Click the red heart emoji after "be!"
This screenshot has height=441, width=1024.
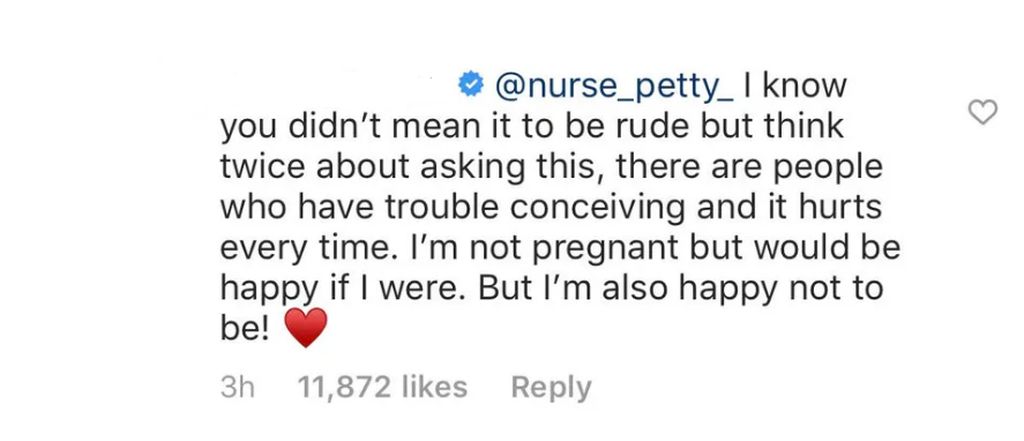click(x=306, y=327)
